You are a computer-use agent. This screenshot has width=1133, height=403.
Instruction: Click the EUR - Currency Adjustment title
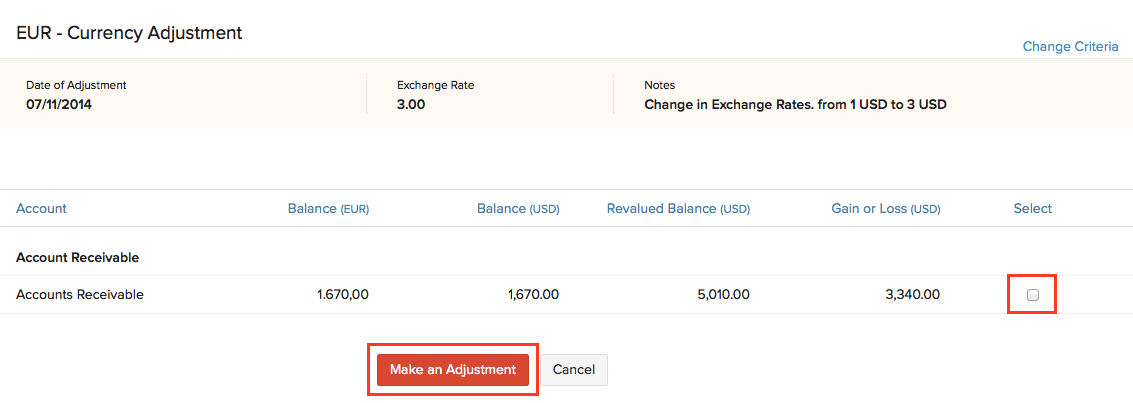pyautogui.click(x=129, y=33)
